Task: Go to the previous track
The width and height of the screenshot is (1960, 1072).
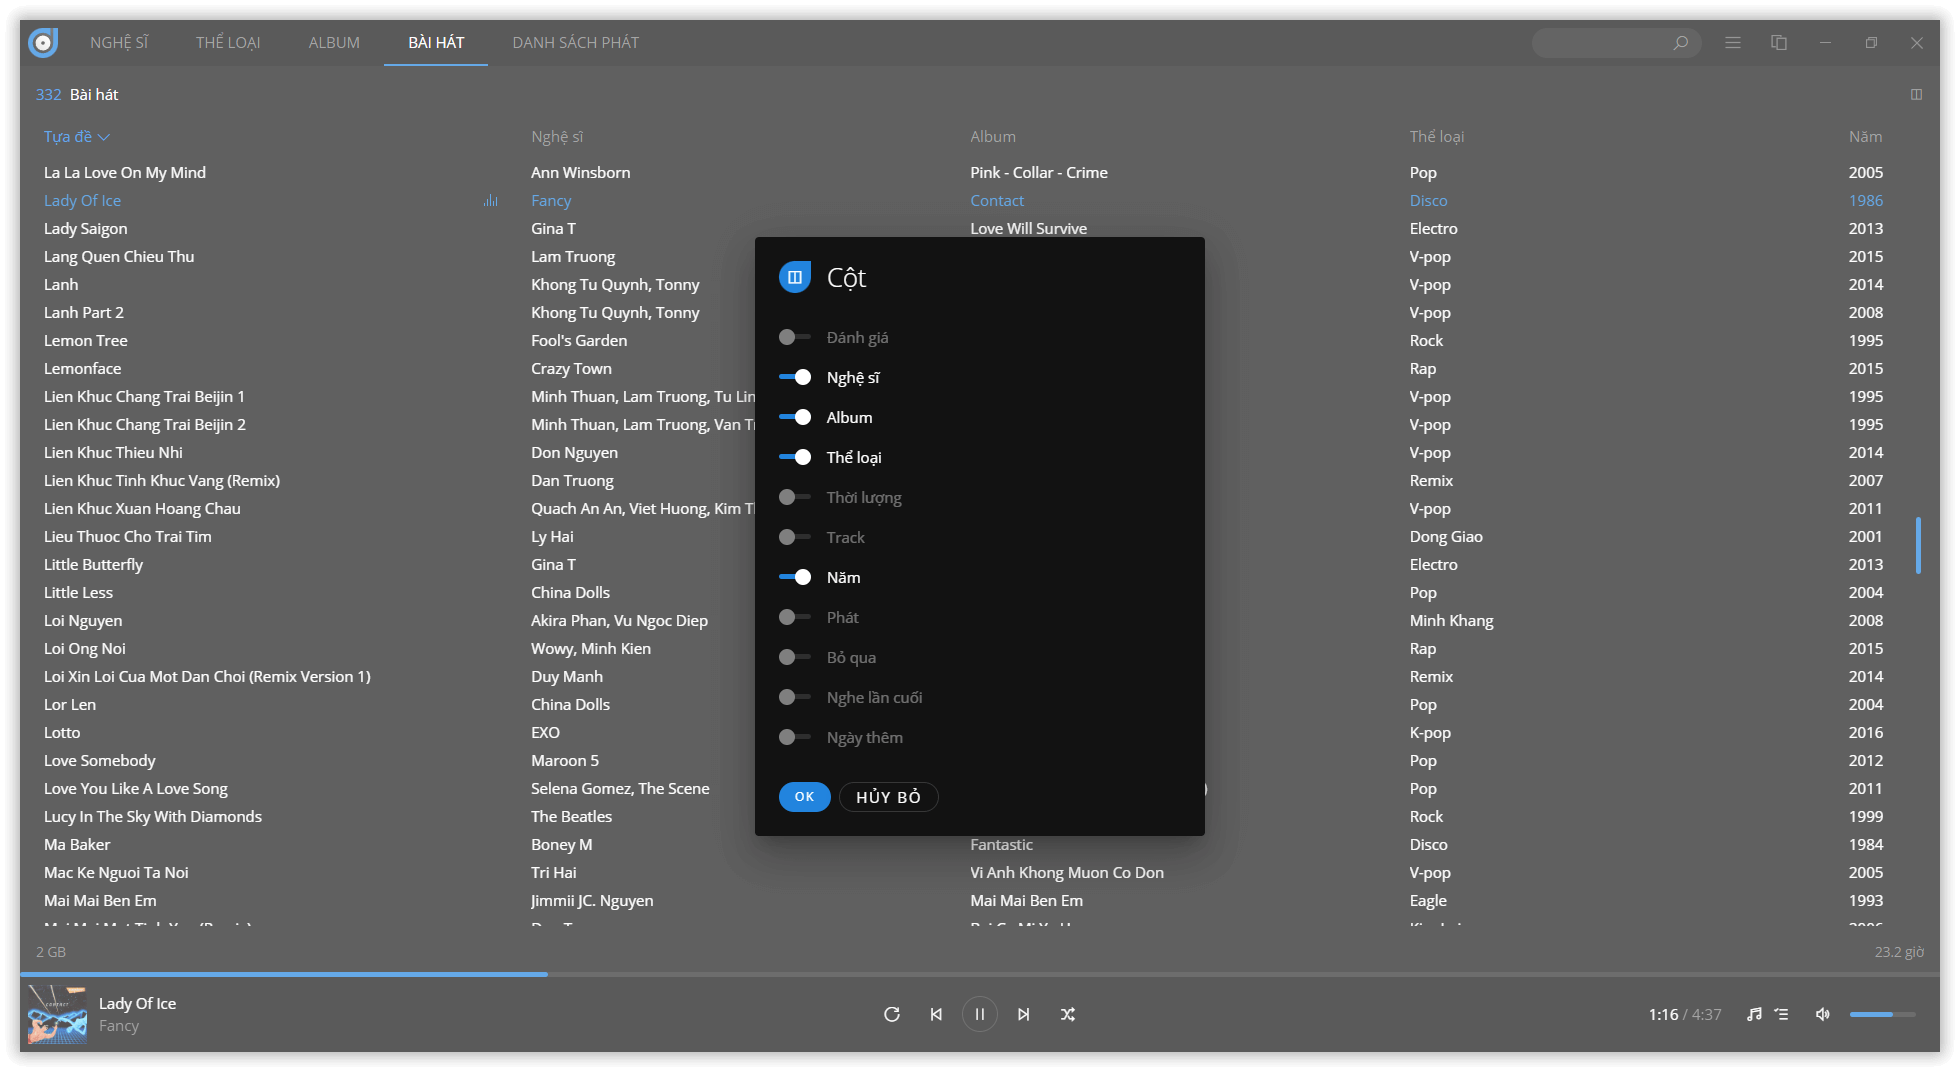Action: pyautogui.click(x=936, y=1014)
